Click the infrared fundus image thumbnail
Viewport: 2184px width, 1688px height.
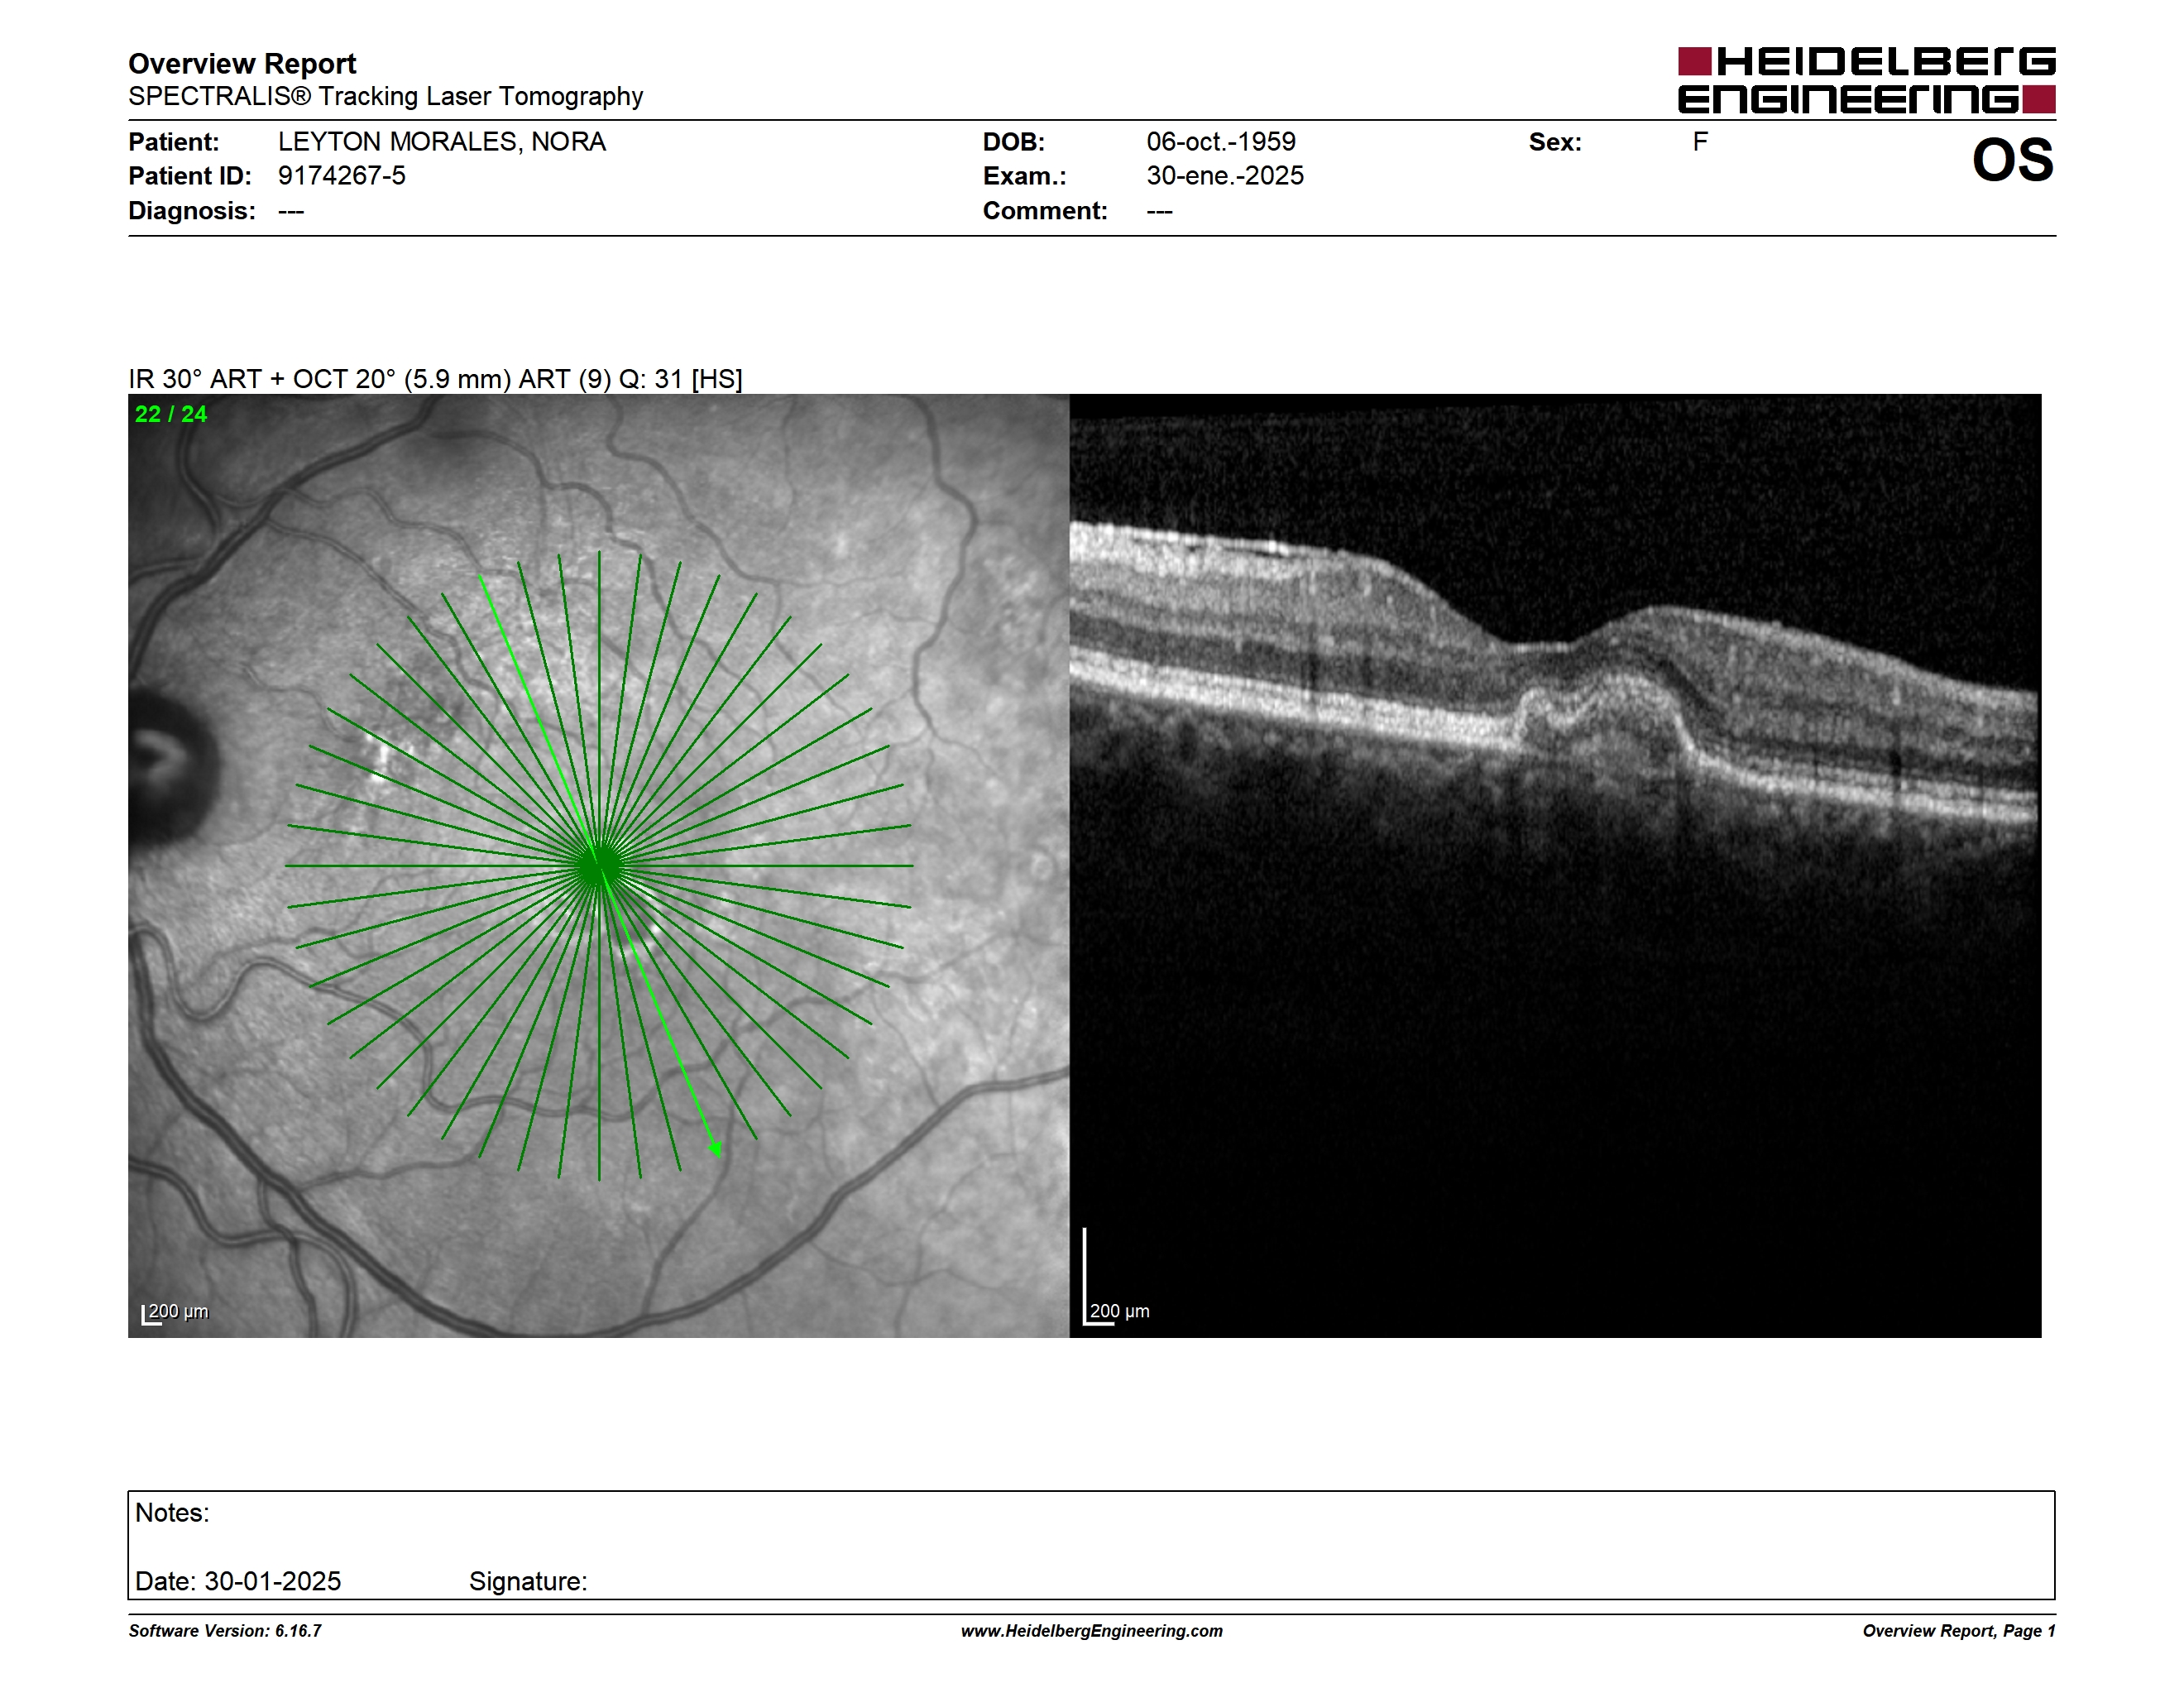(598, 865)
